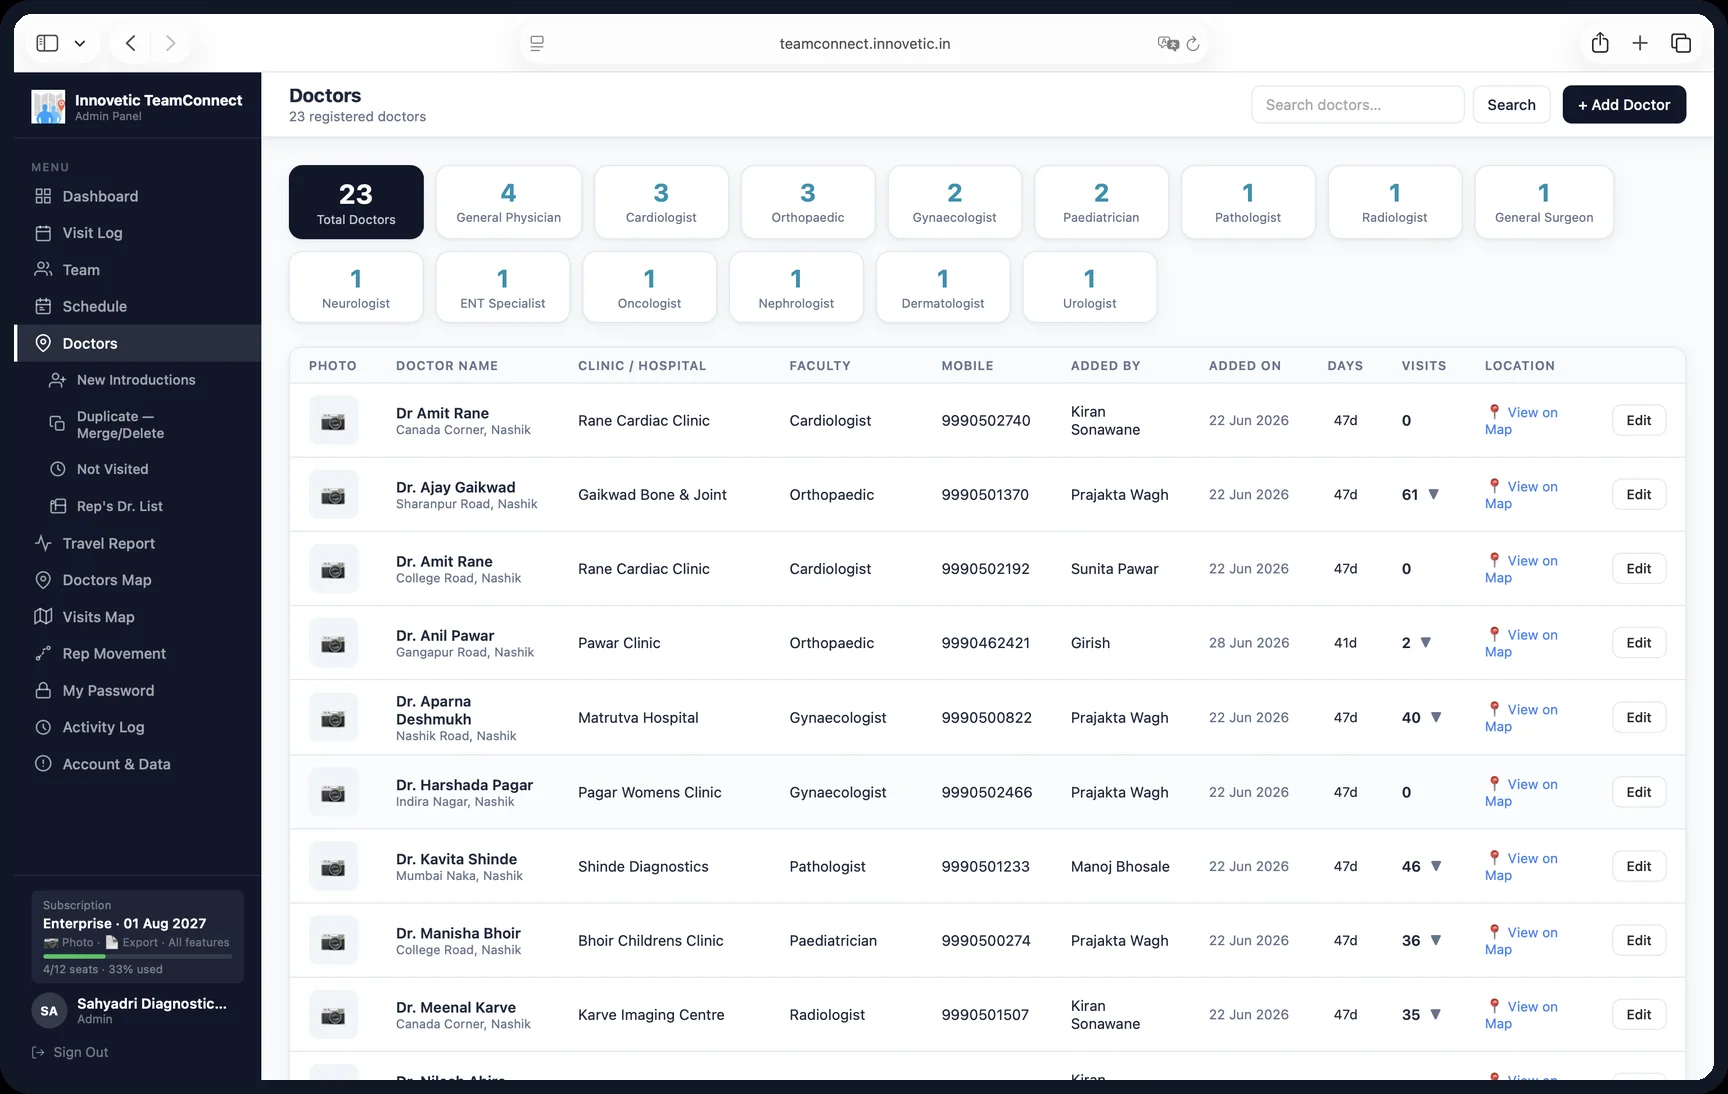The height and width of the screenshot is (1094, 1728).
Task: Open the Sahyadri Diagnostic admin profile
Action: (137, 1011)
